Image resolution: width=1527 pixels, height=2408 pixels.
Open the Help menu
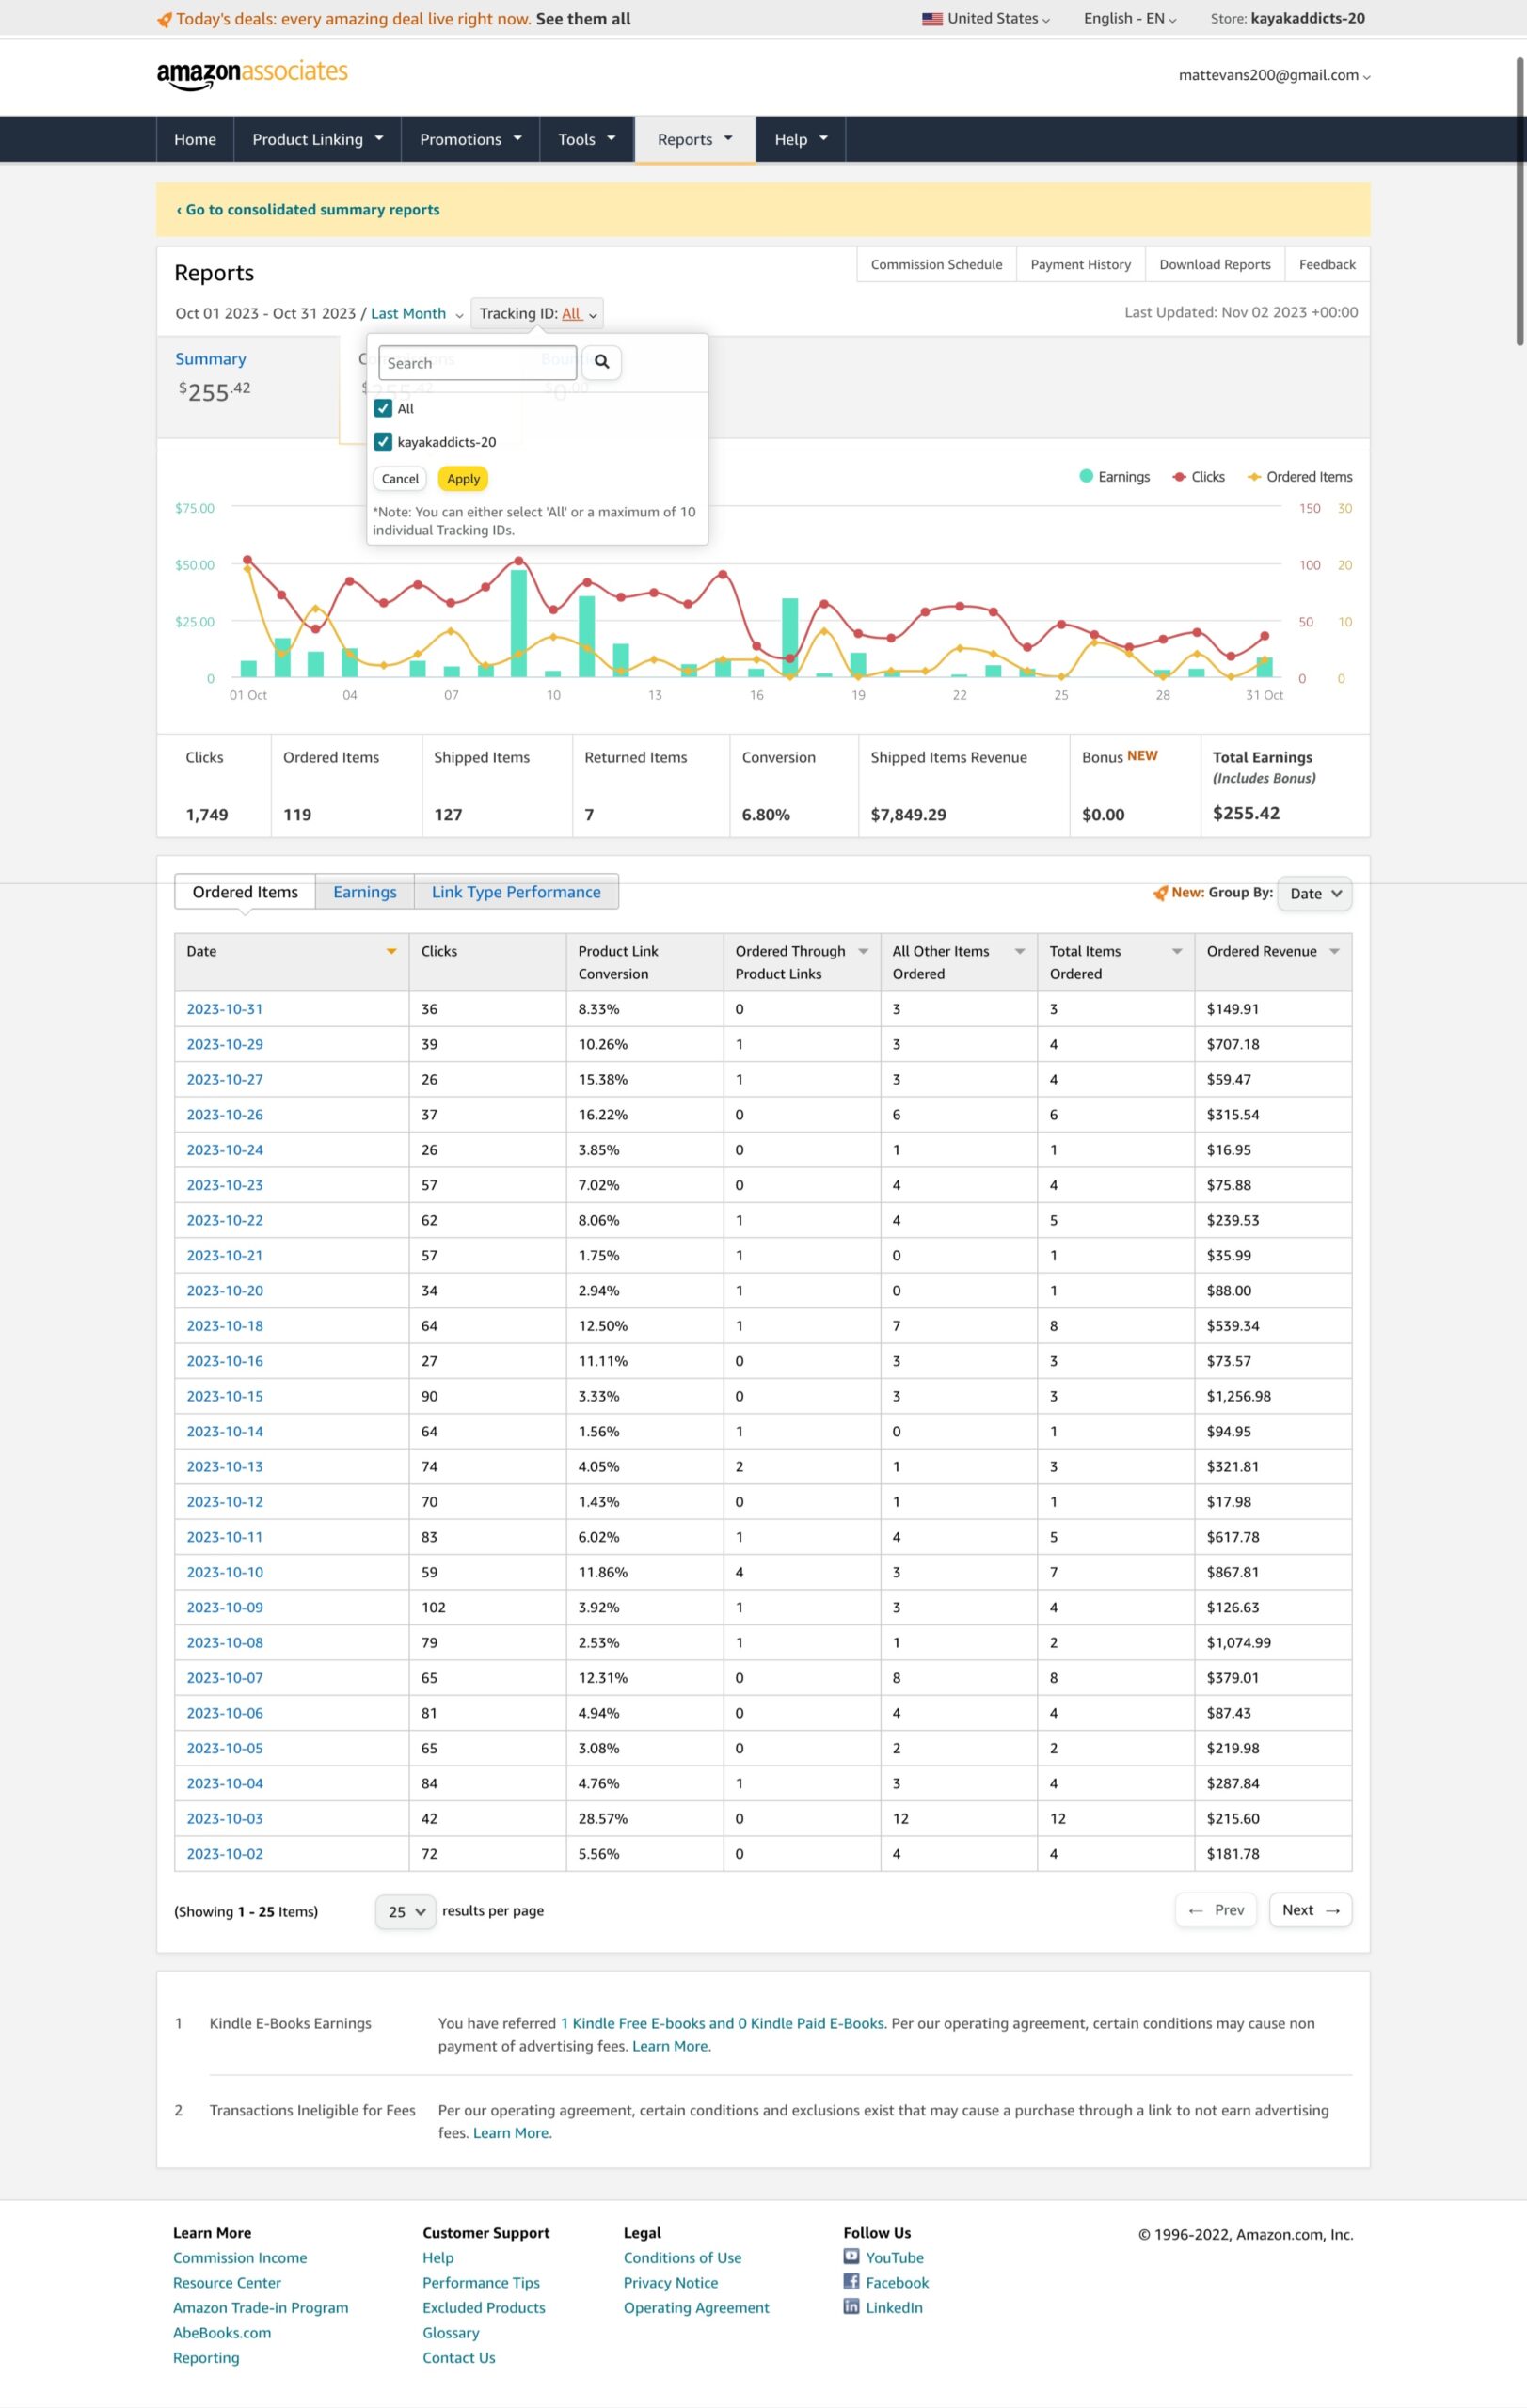(801, 139)
